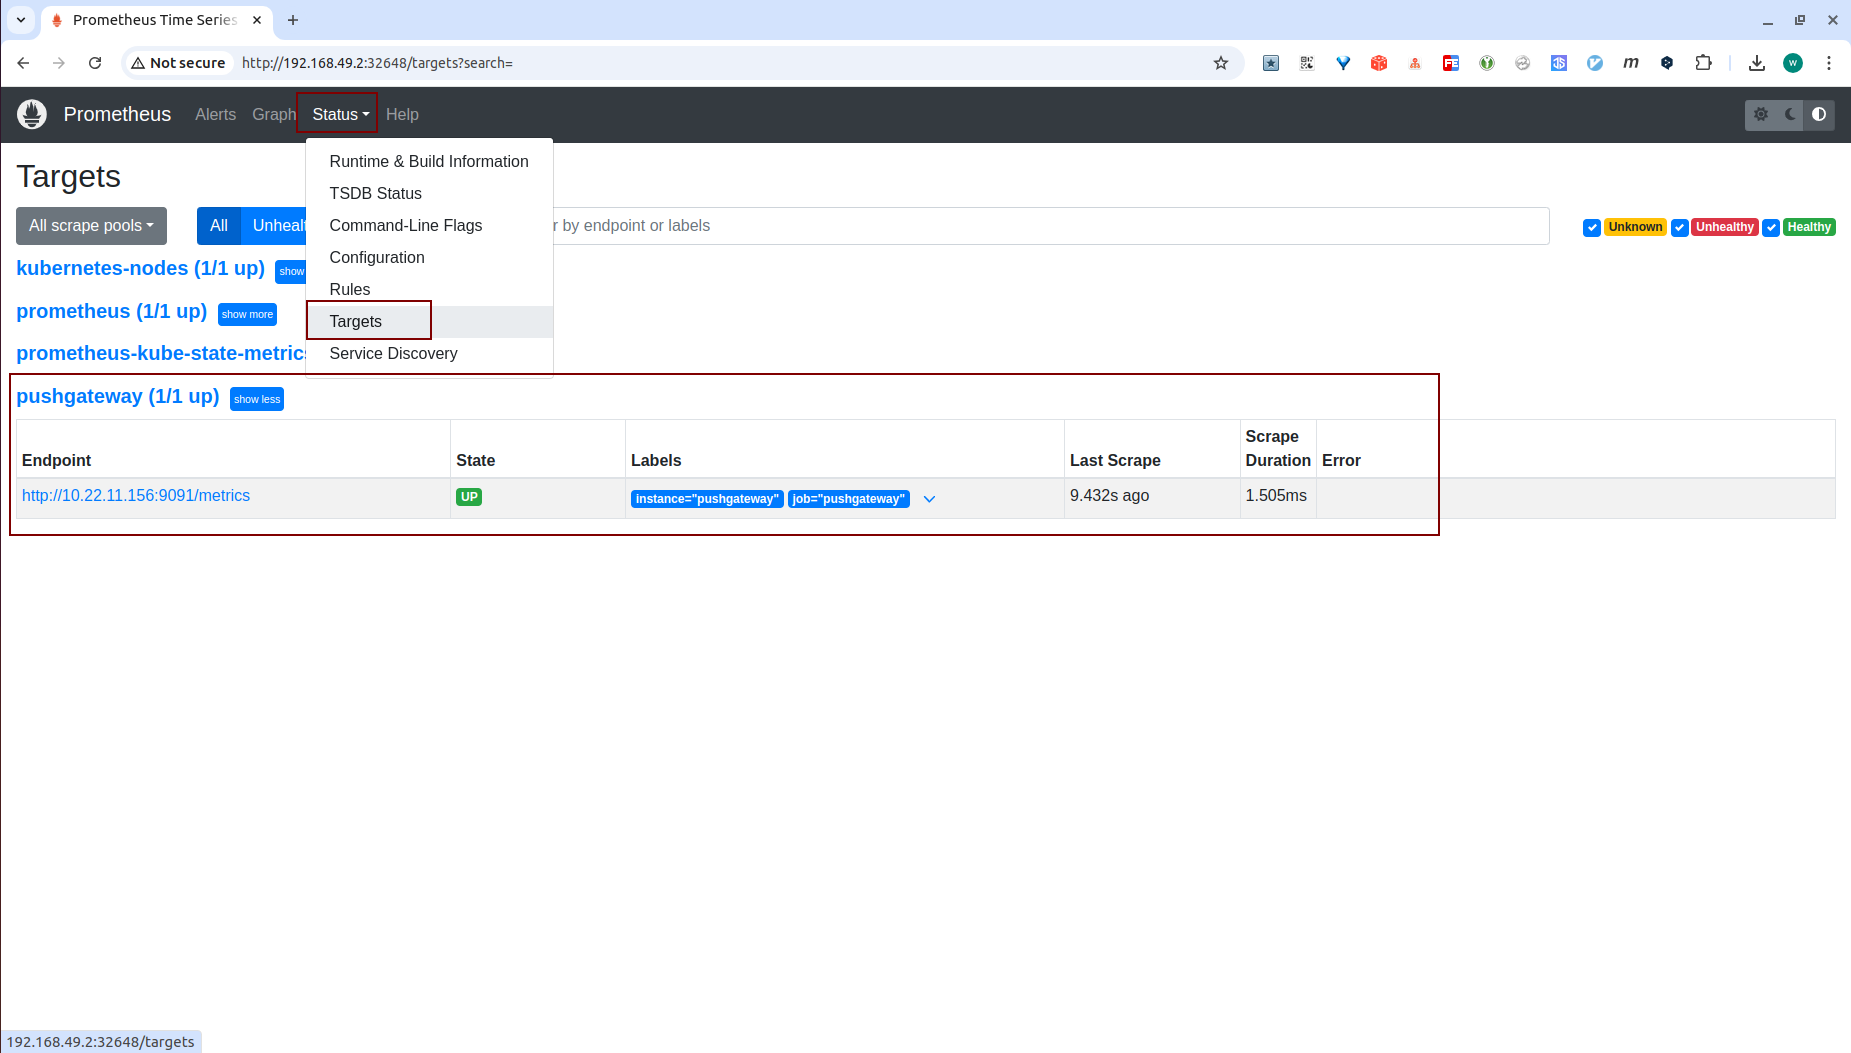1851x1053 pixels.
Task: Open the pushgateway (1/1 up) pool link
Action: [118, 397]
